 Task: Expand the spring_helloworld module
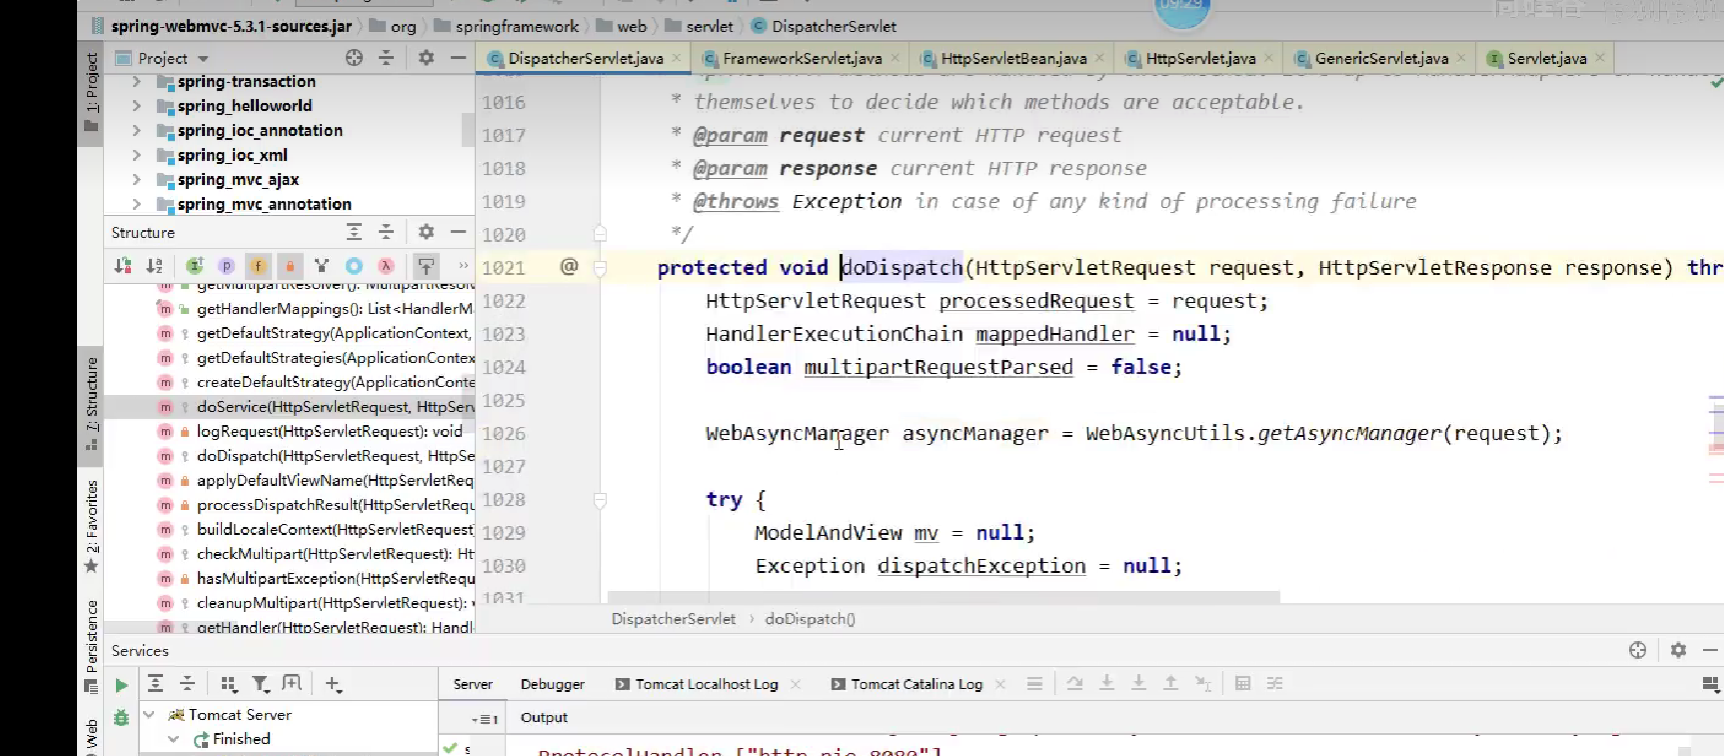pyautogui.click(x=136, y=106)
